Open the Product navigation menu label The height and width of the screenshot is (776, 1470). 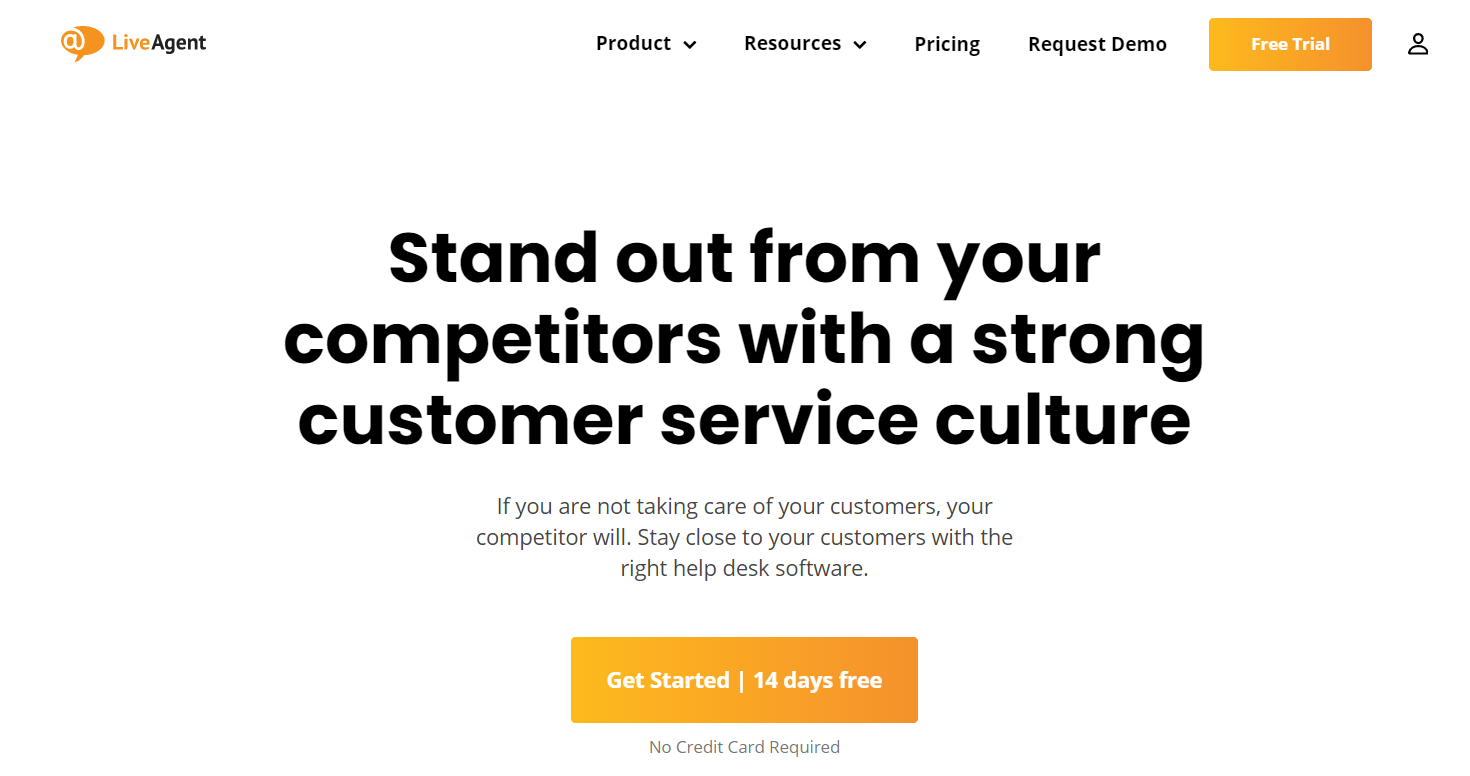633,44
